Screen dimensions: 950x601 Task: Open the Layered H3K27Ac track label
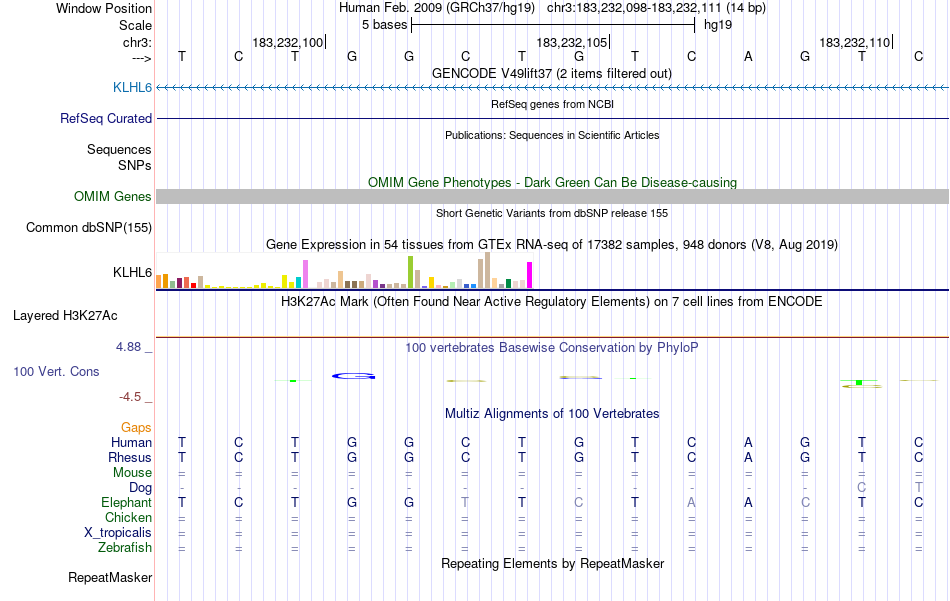coord(65,315)
